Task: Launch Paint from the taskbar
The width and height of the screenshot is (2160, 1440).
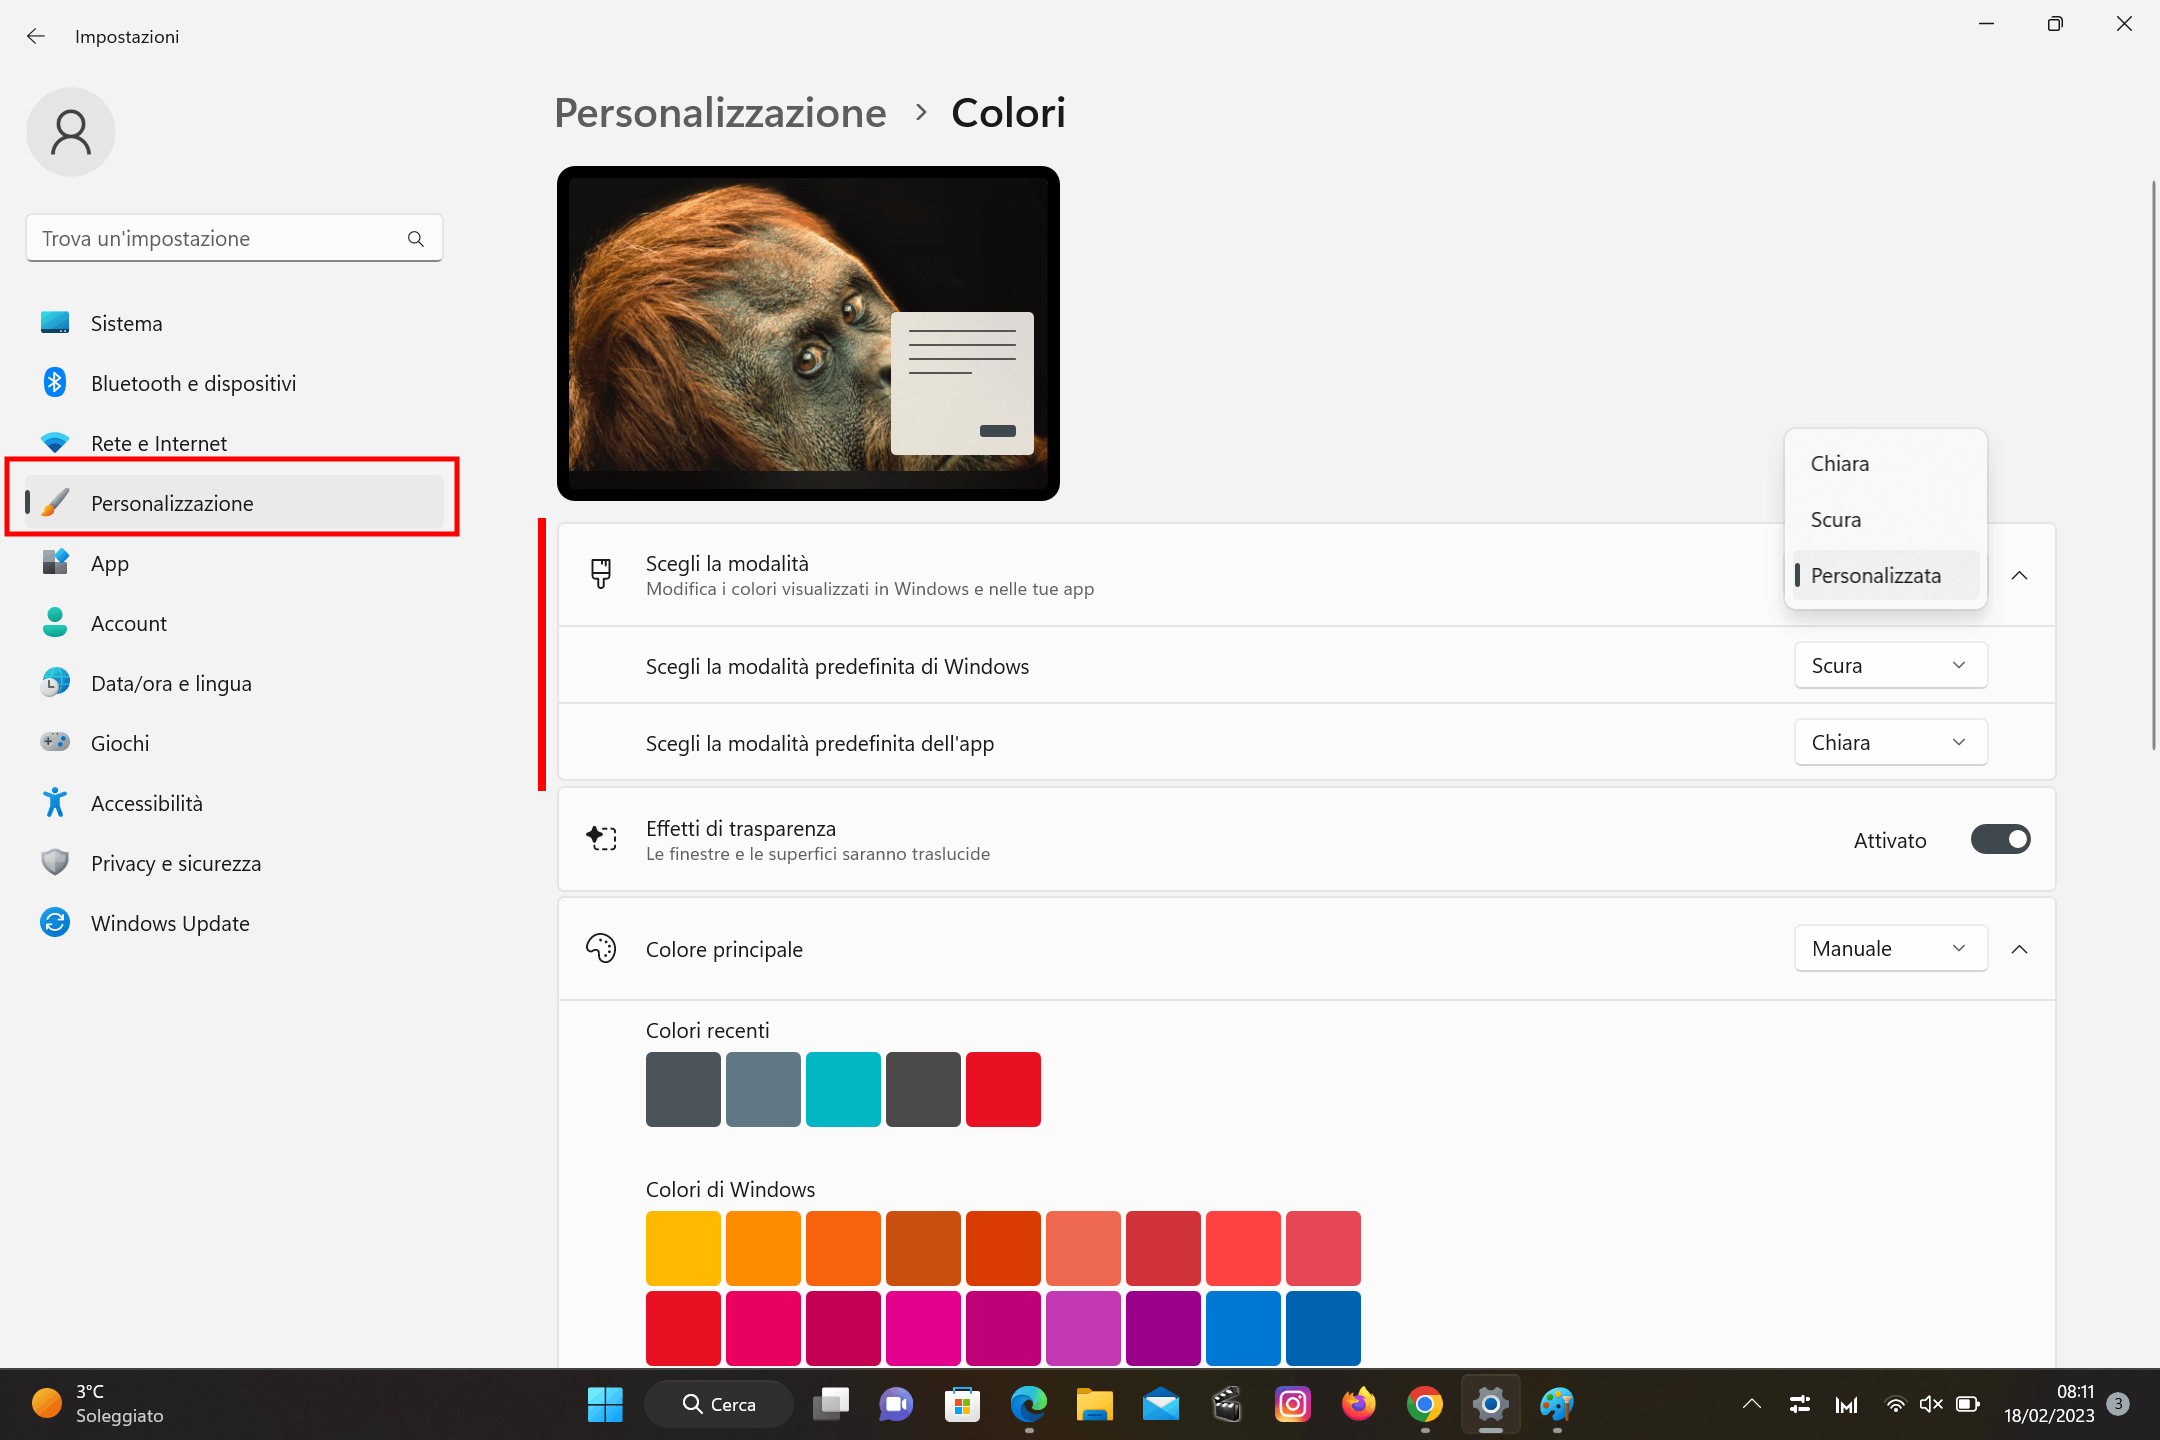Action: (x=1557, y=1405)
